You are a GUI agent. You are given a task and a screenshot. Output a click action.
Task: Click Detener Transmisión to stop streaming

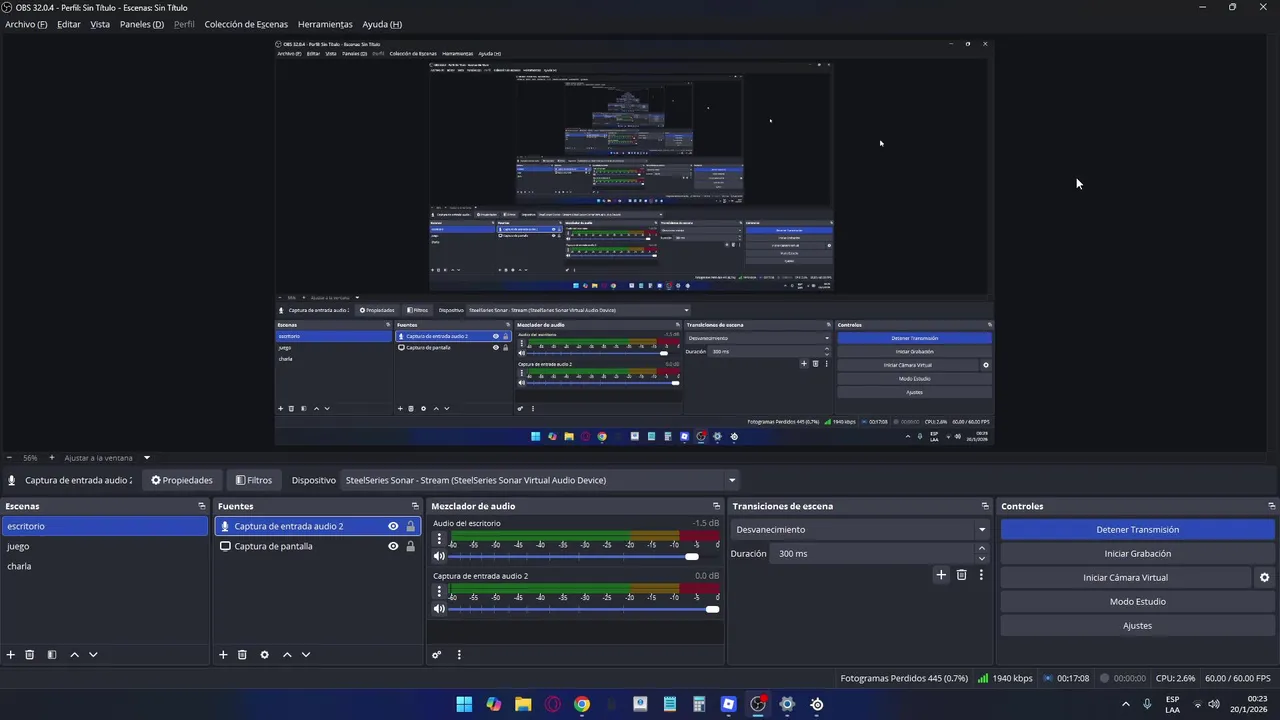1138,530
